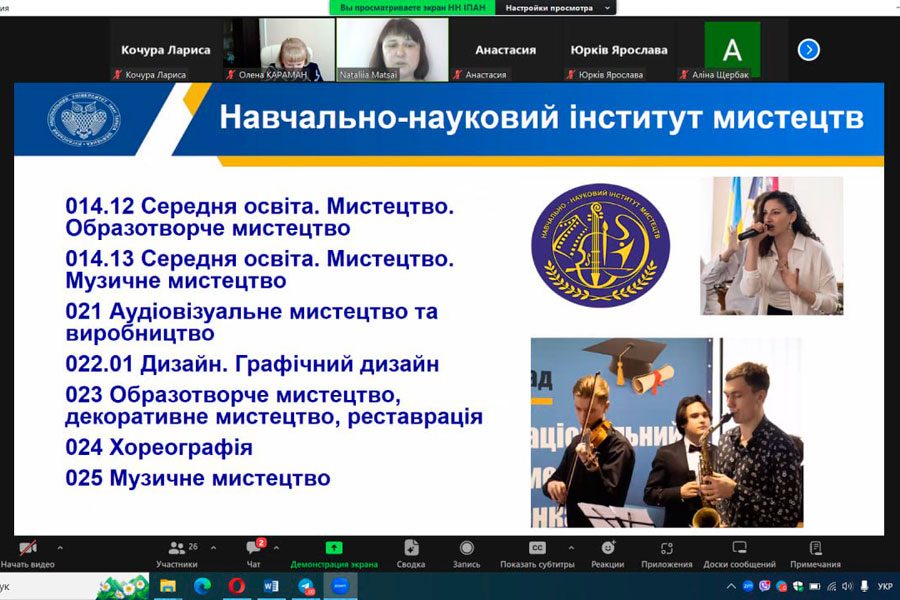Expand subtitles options arrow
This screenshot has width=900, height=600.
point(571,548)
